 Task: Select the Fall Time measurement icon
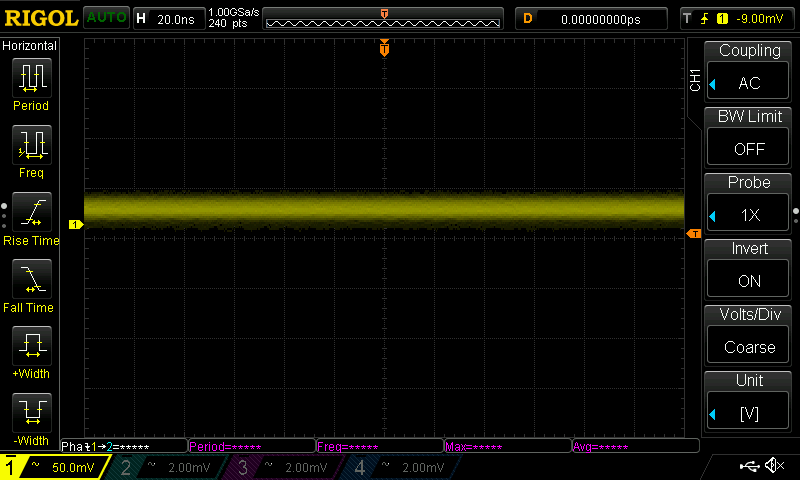(32, 279)
